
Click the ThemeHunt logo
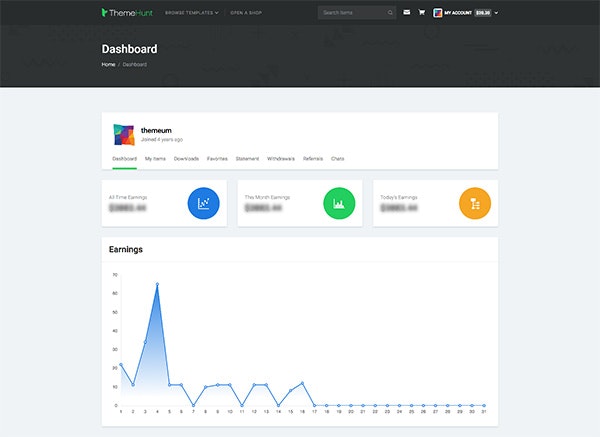click(x=127, y=13)
